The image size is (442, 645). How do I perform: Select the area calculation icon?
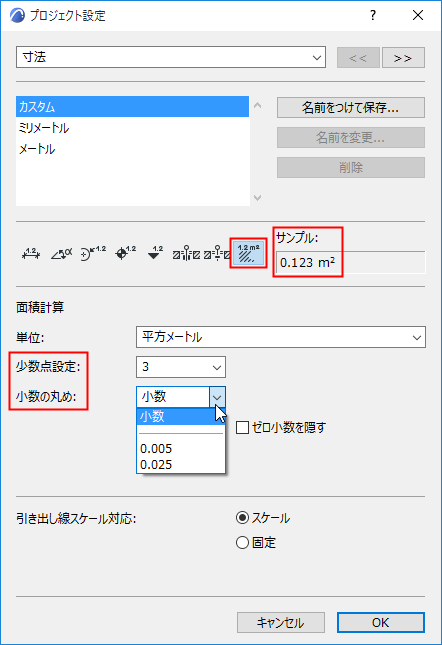[x=248, y=253]
